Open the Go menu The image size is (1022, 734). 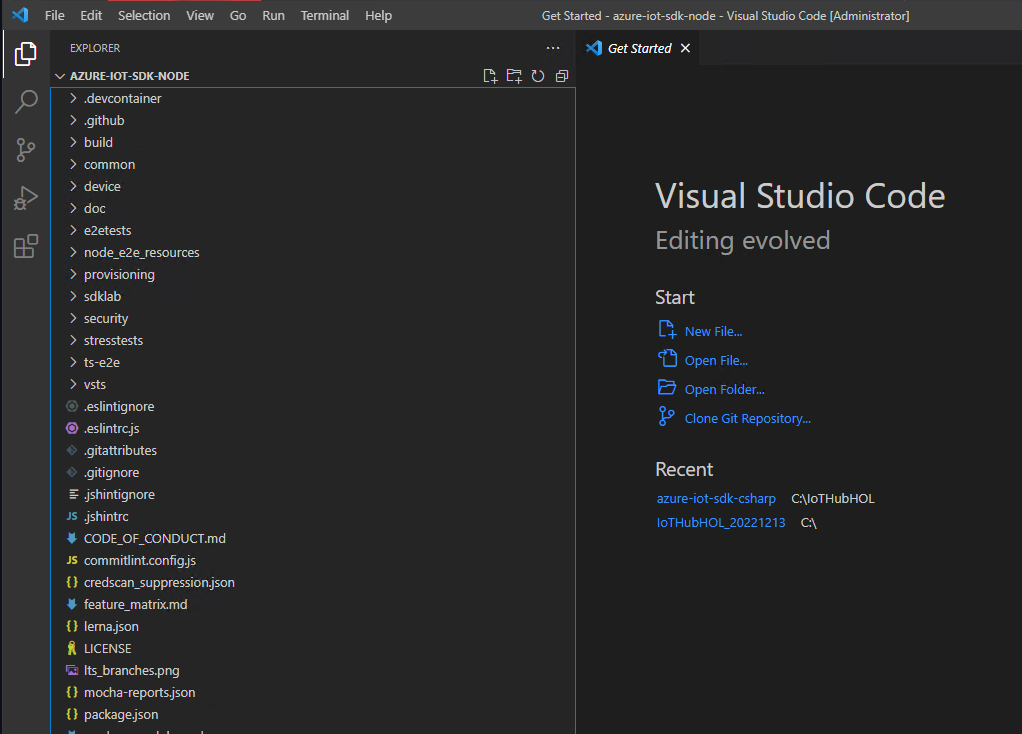[238, 15]
